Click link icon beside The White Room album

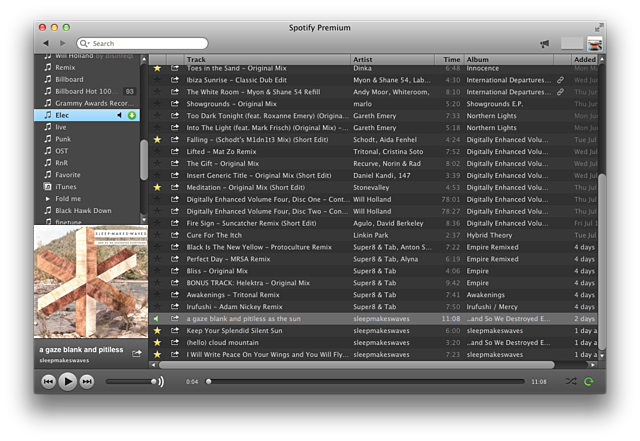pos(560,92)
